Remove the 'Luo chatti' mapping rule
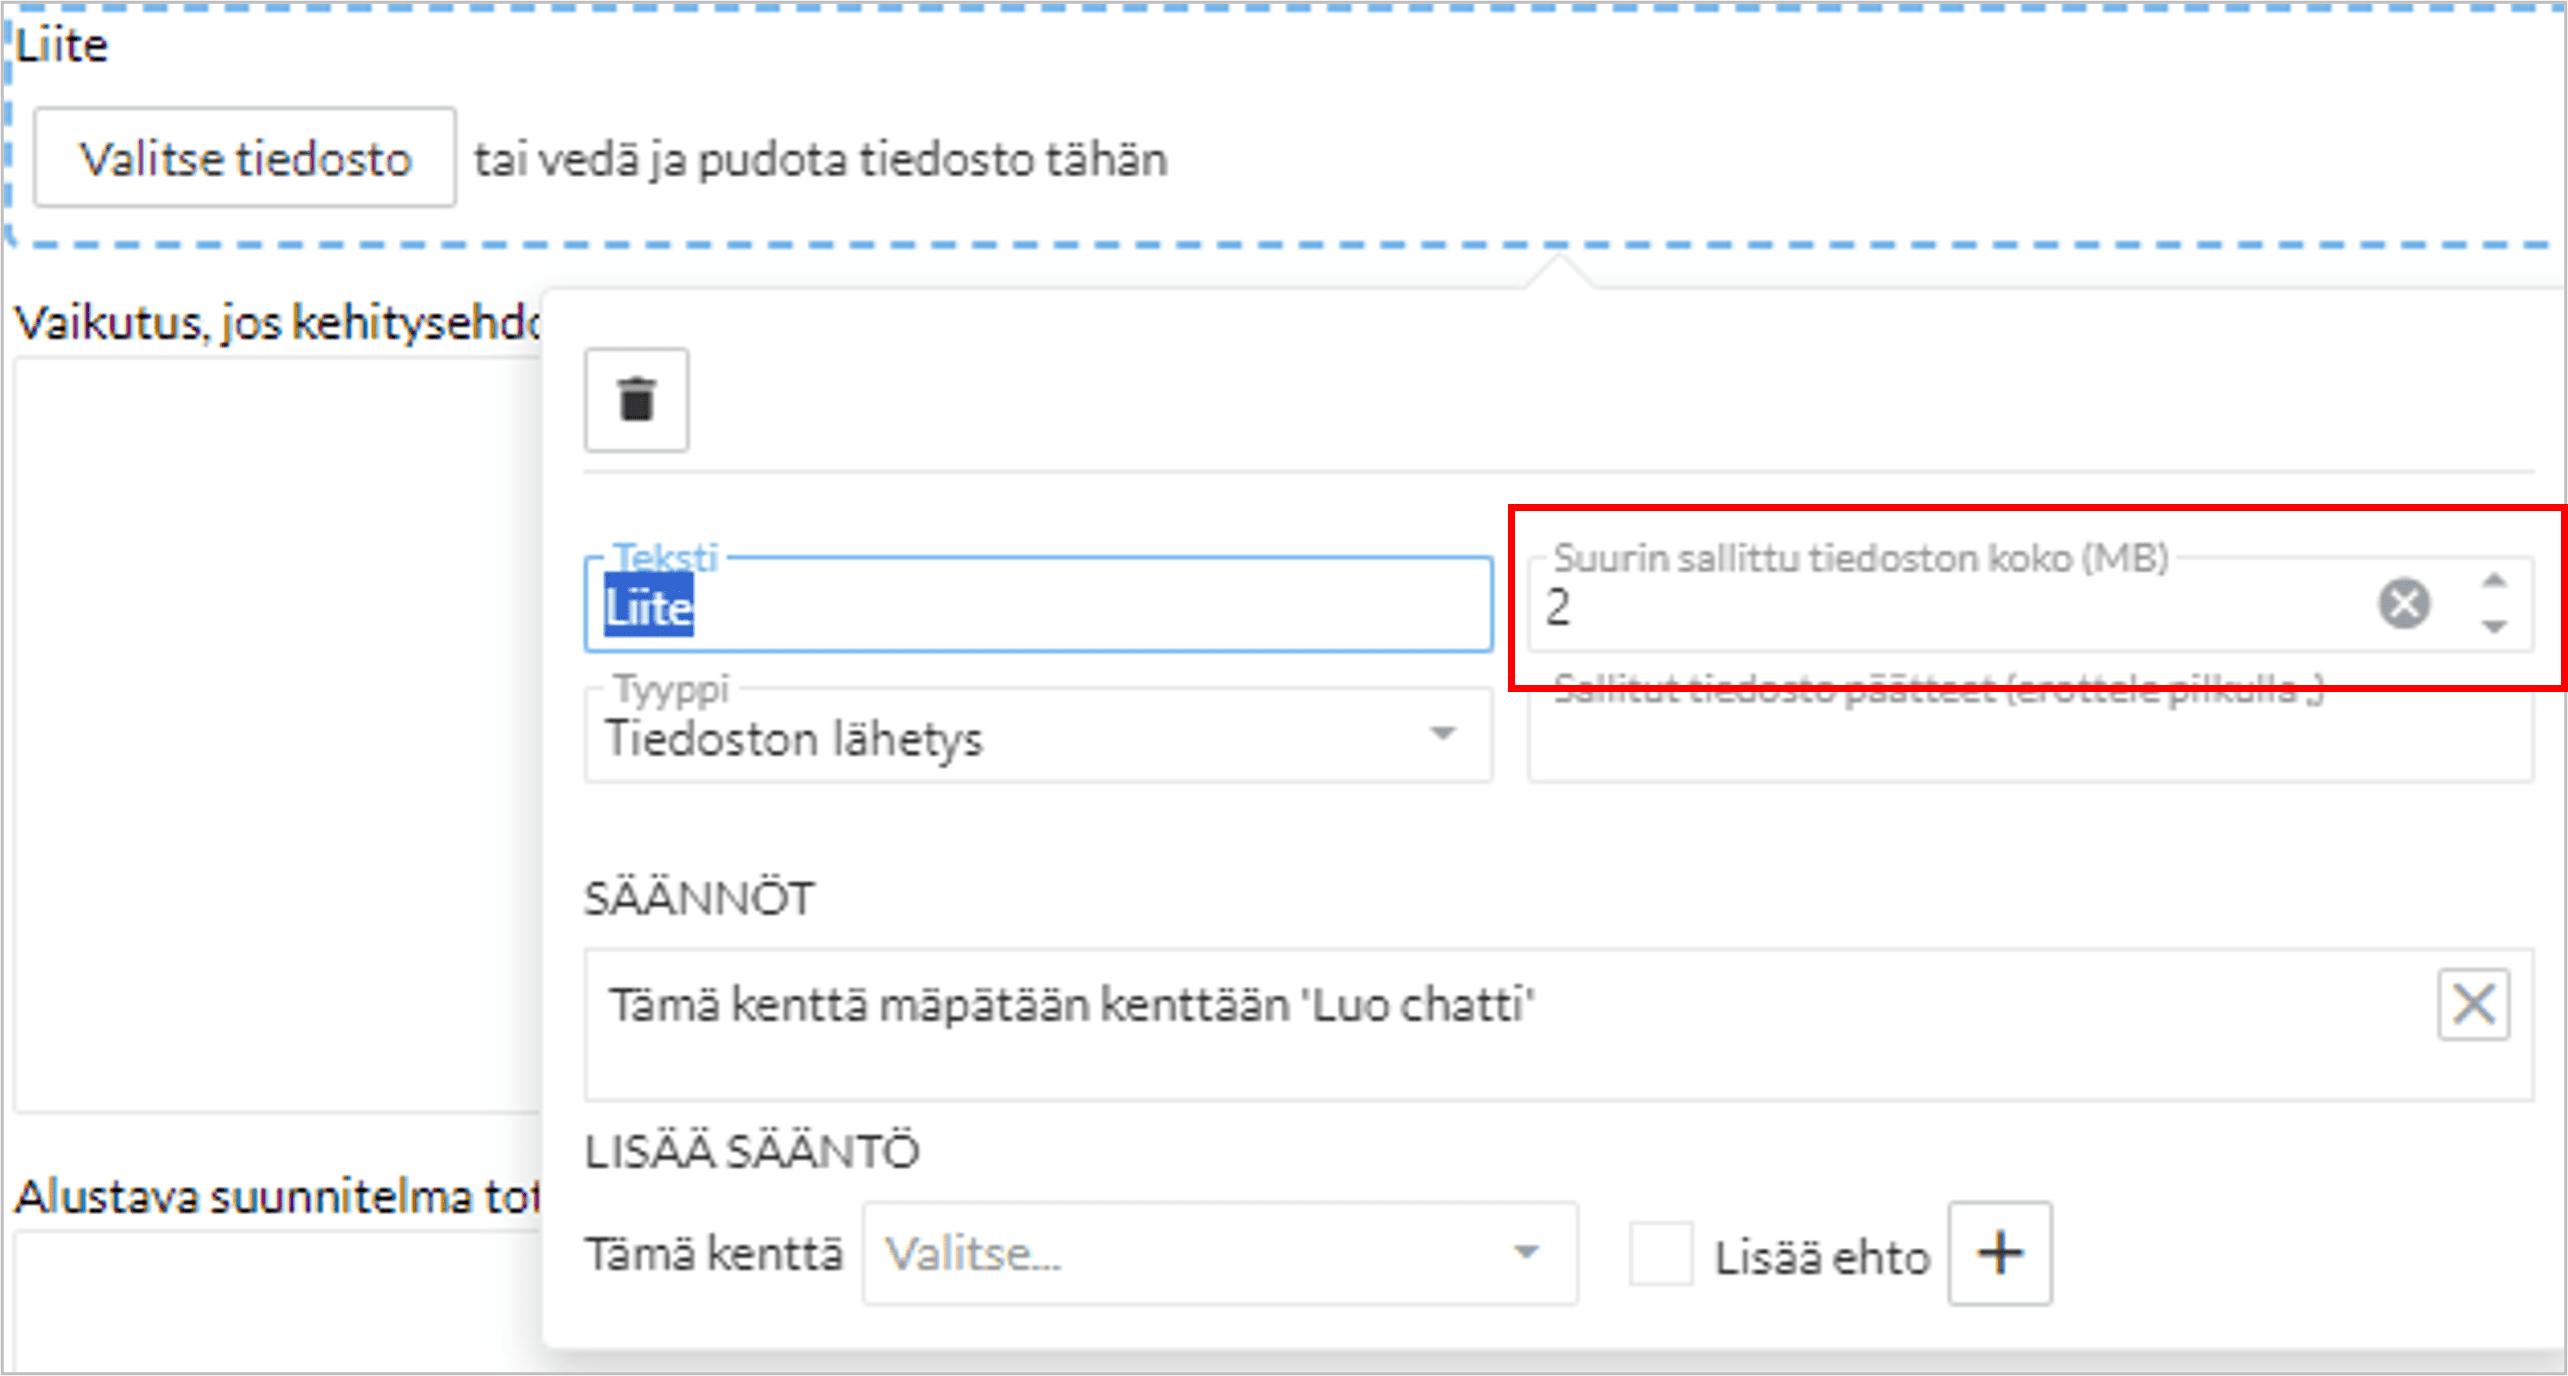This screenshot has height=1376, width=2568. click(x=2473, y=1004)
